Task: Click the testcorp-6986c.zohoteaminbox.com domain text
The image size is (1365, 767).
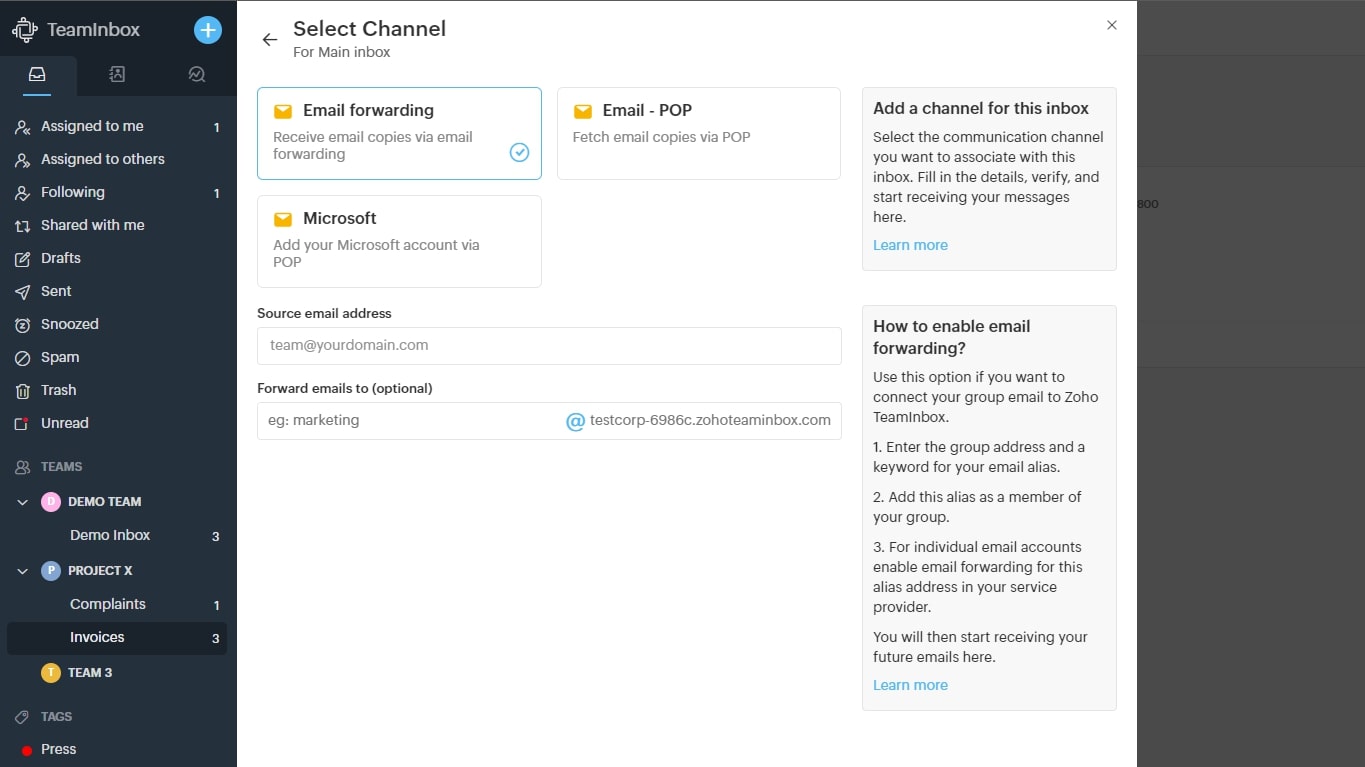Action: 710,421
